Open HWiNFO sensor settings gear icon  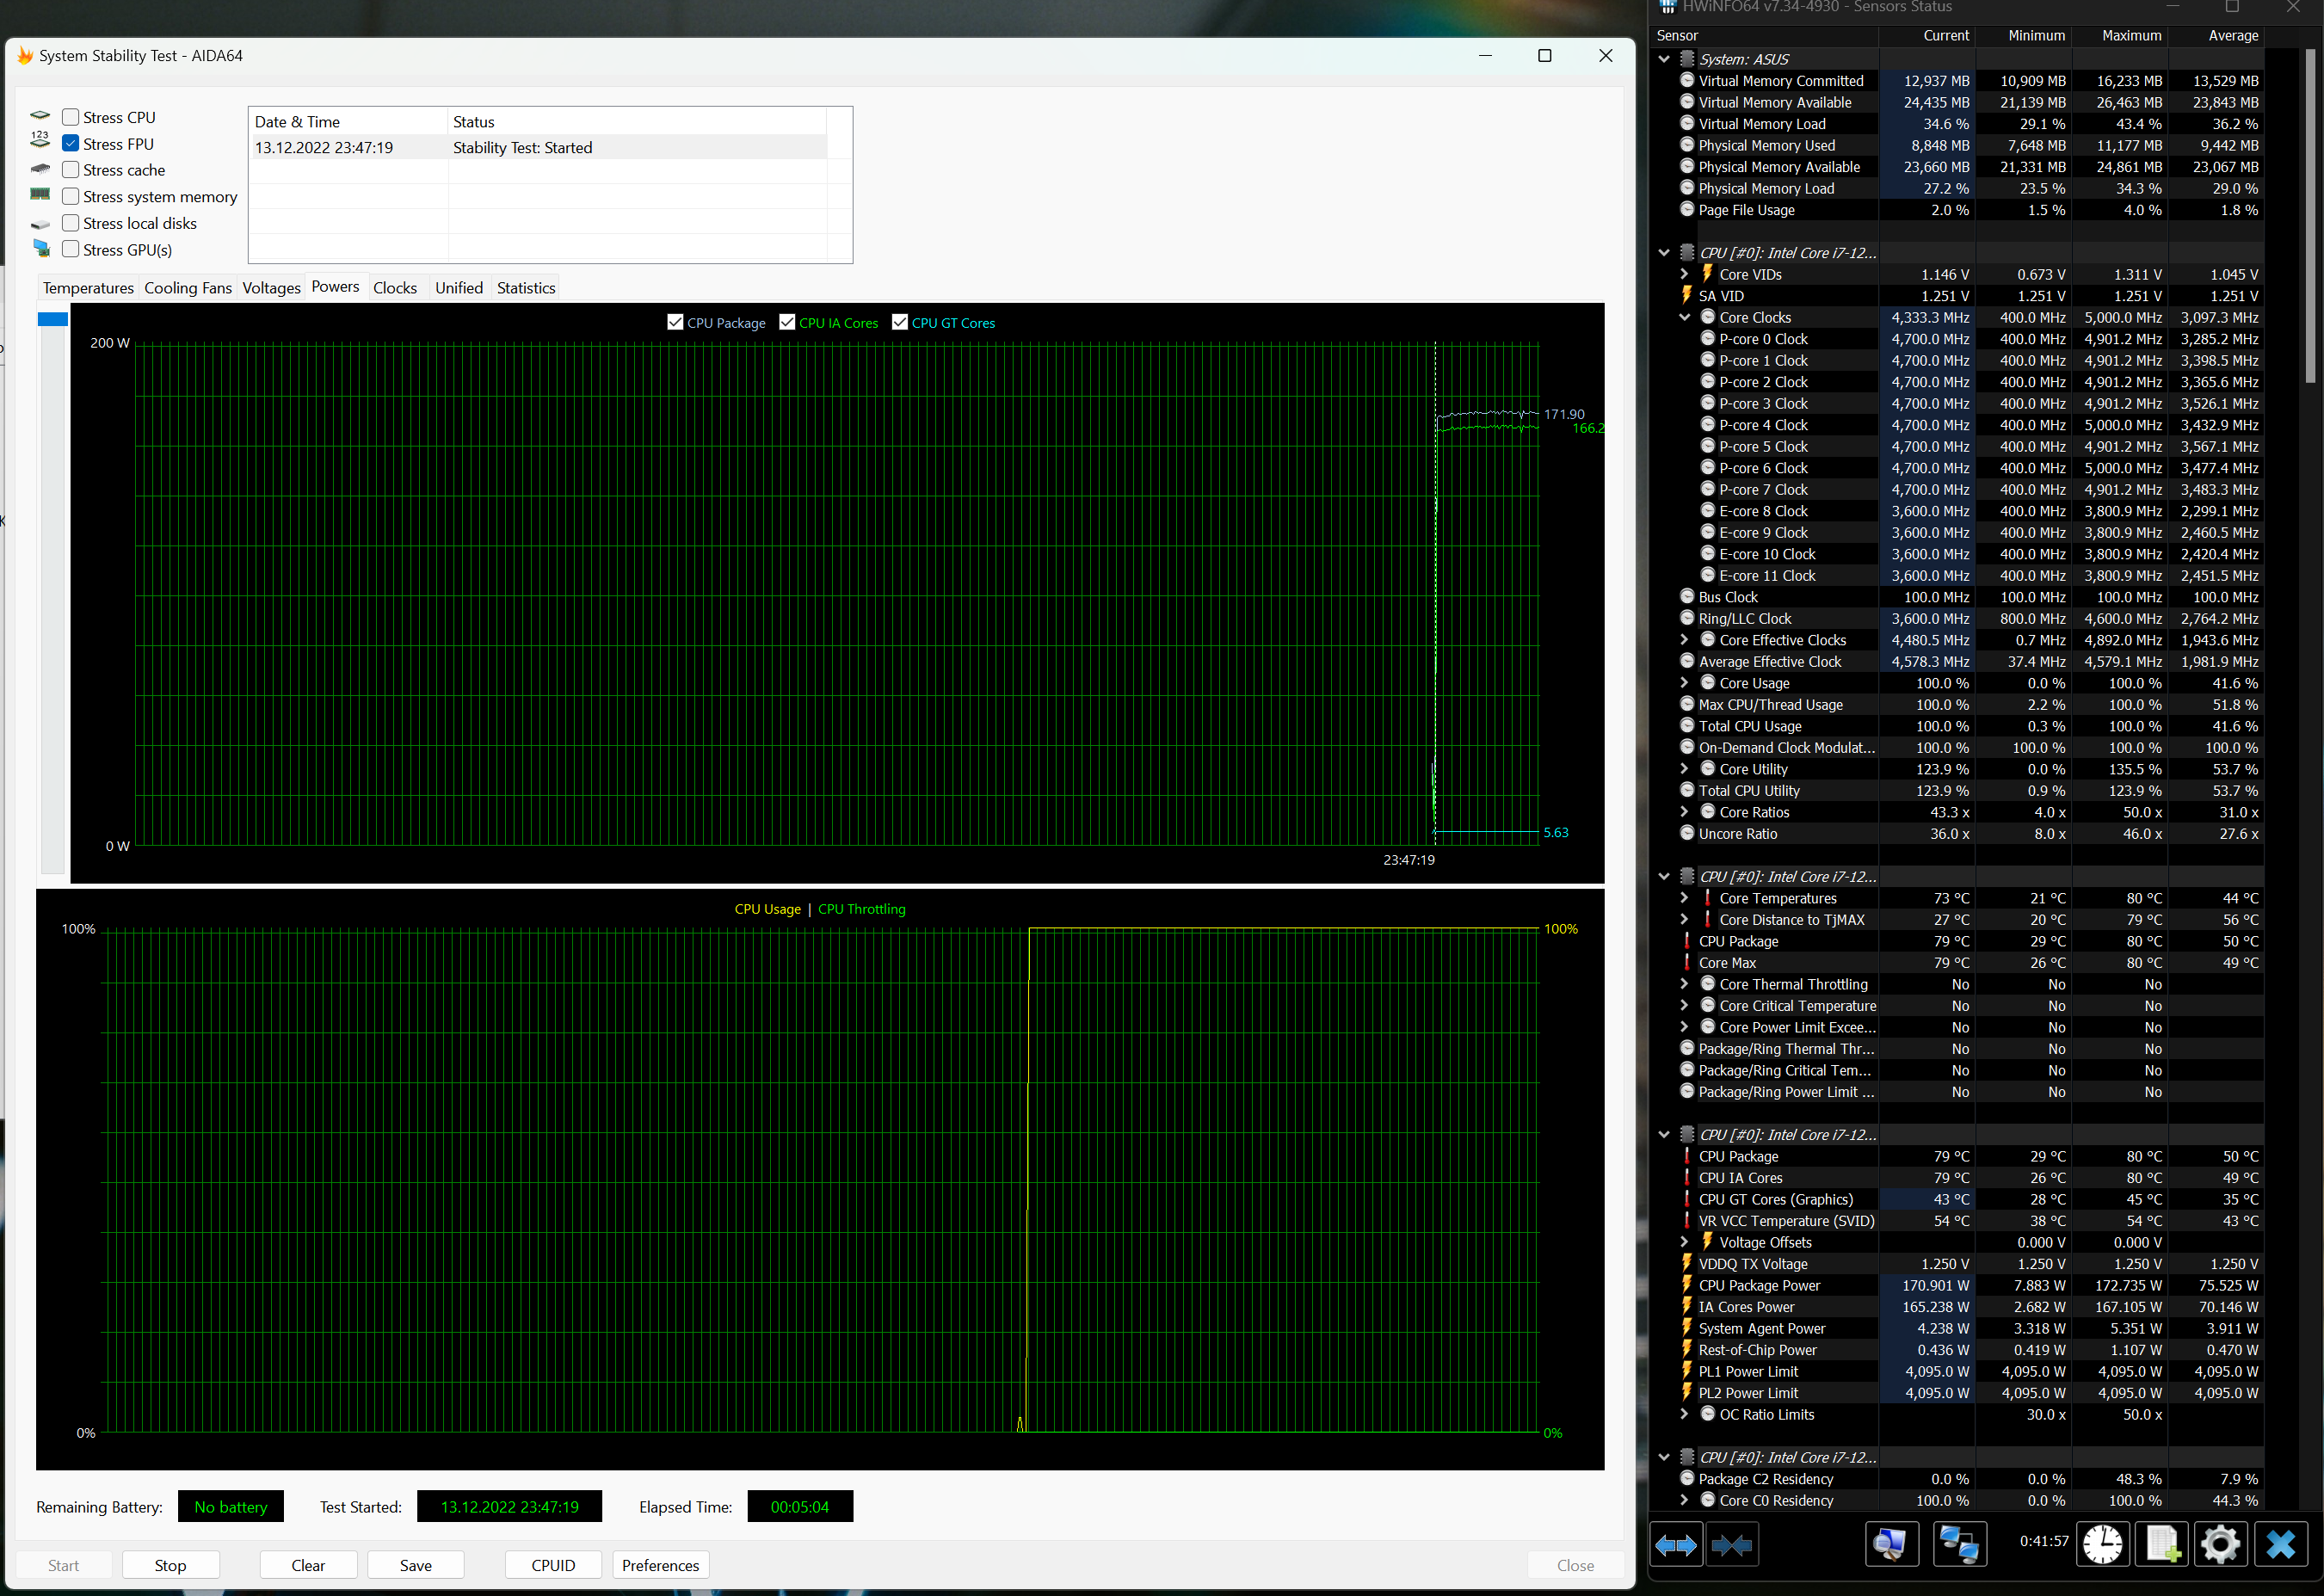pos(2220,1545)
